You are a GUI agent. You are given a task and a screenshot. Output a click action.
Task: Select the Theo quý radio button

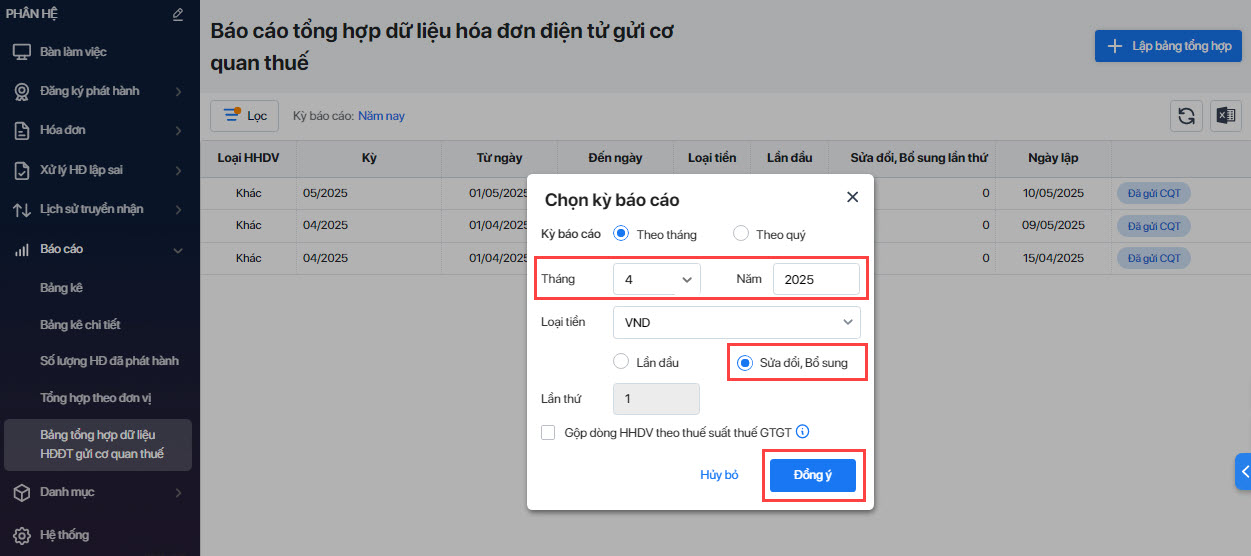tap(741, 234)
